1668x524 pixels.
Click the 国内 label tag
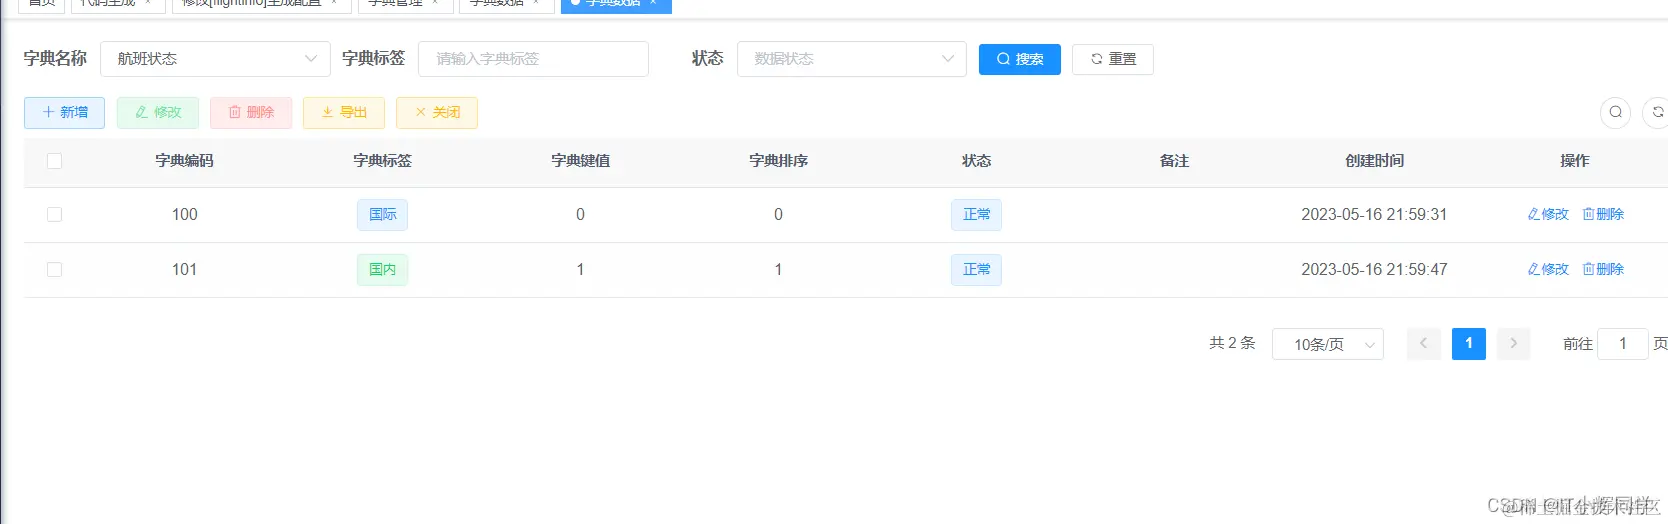point(382,270)
